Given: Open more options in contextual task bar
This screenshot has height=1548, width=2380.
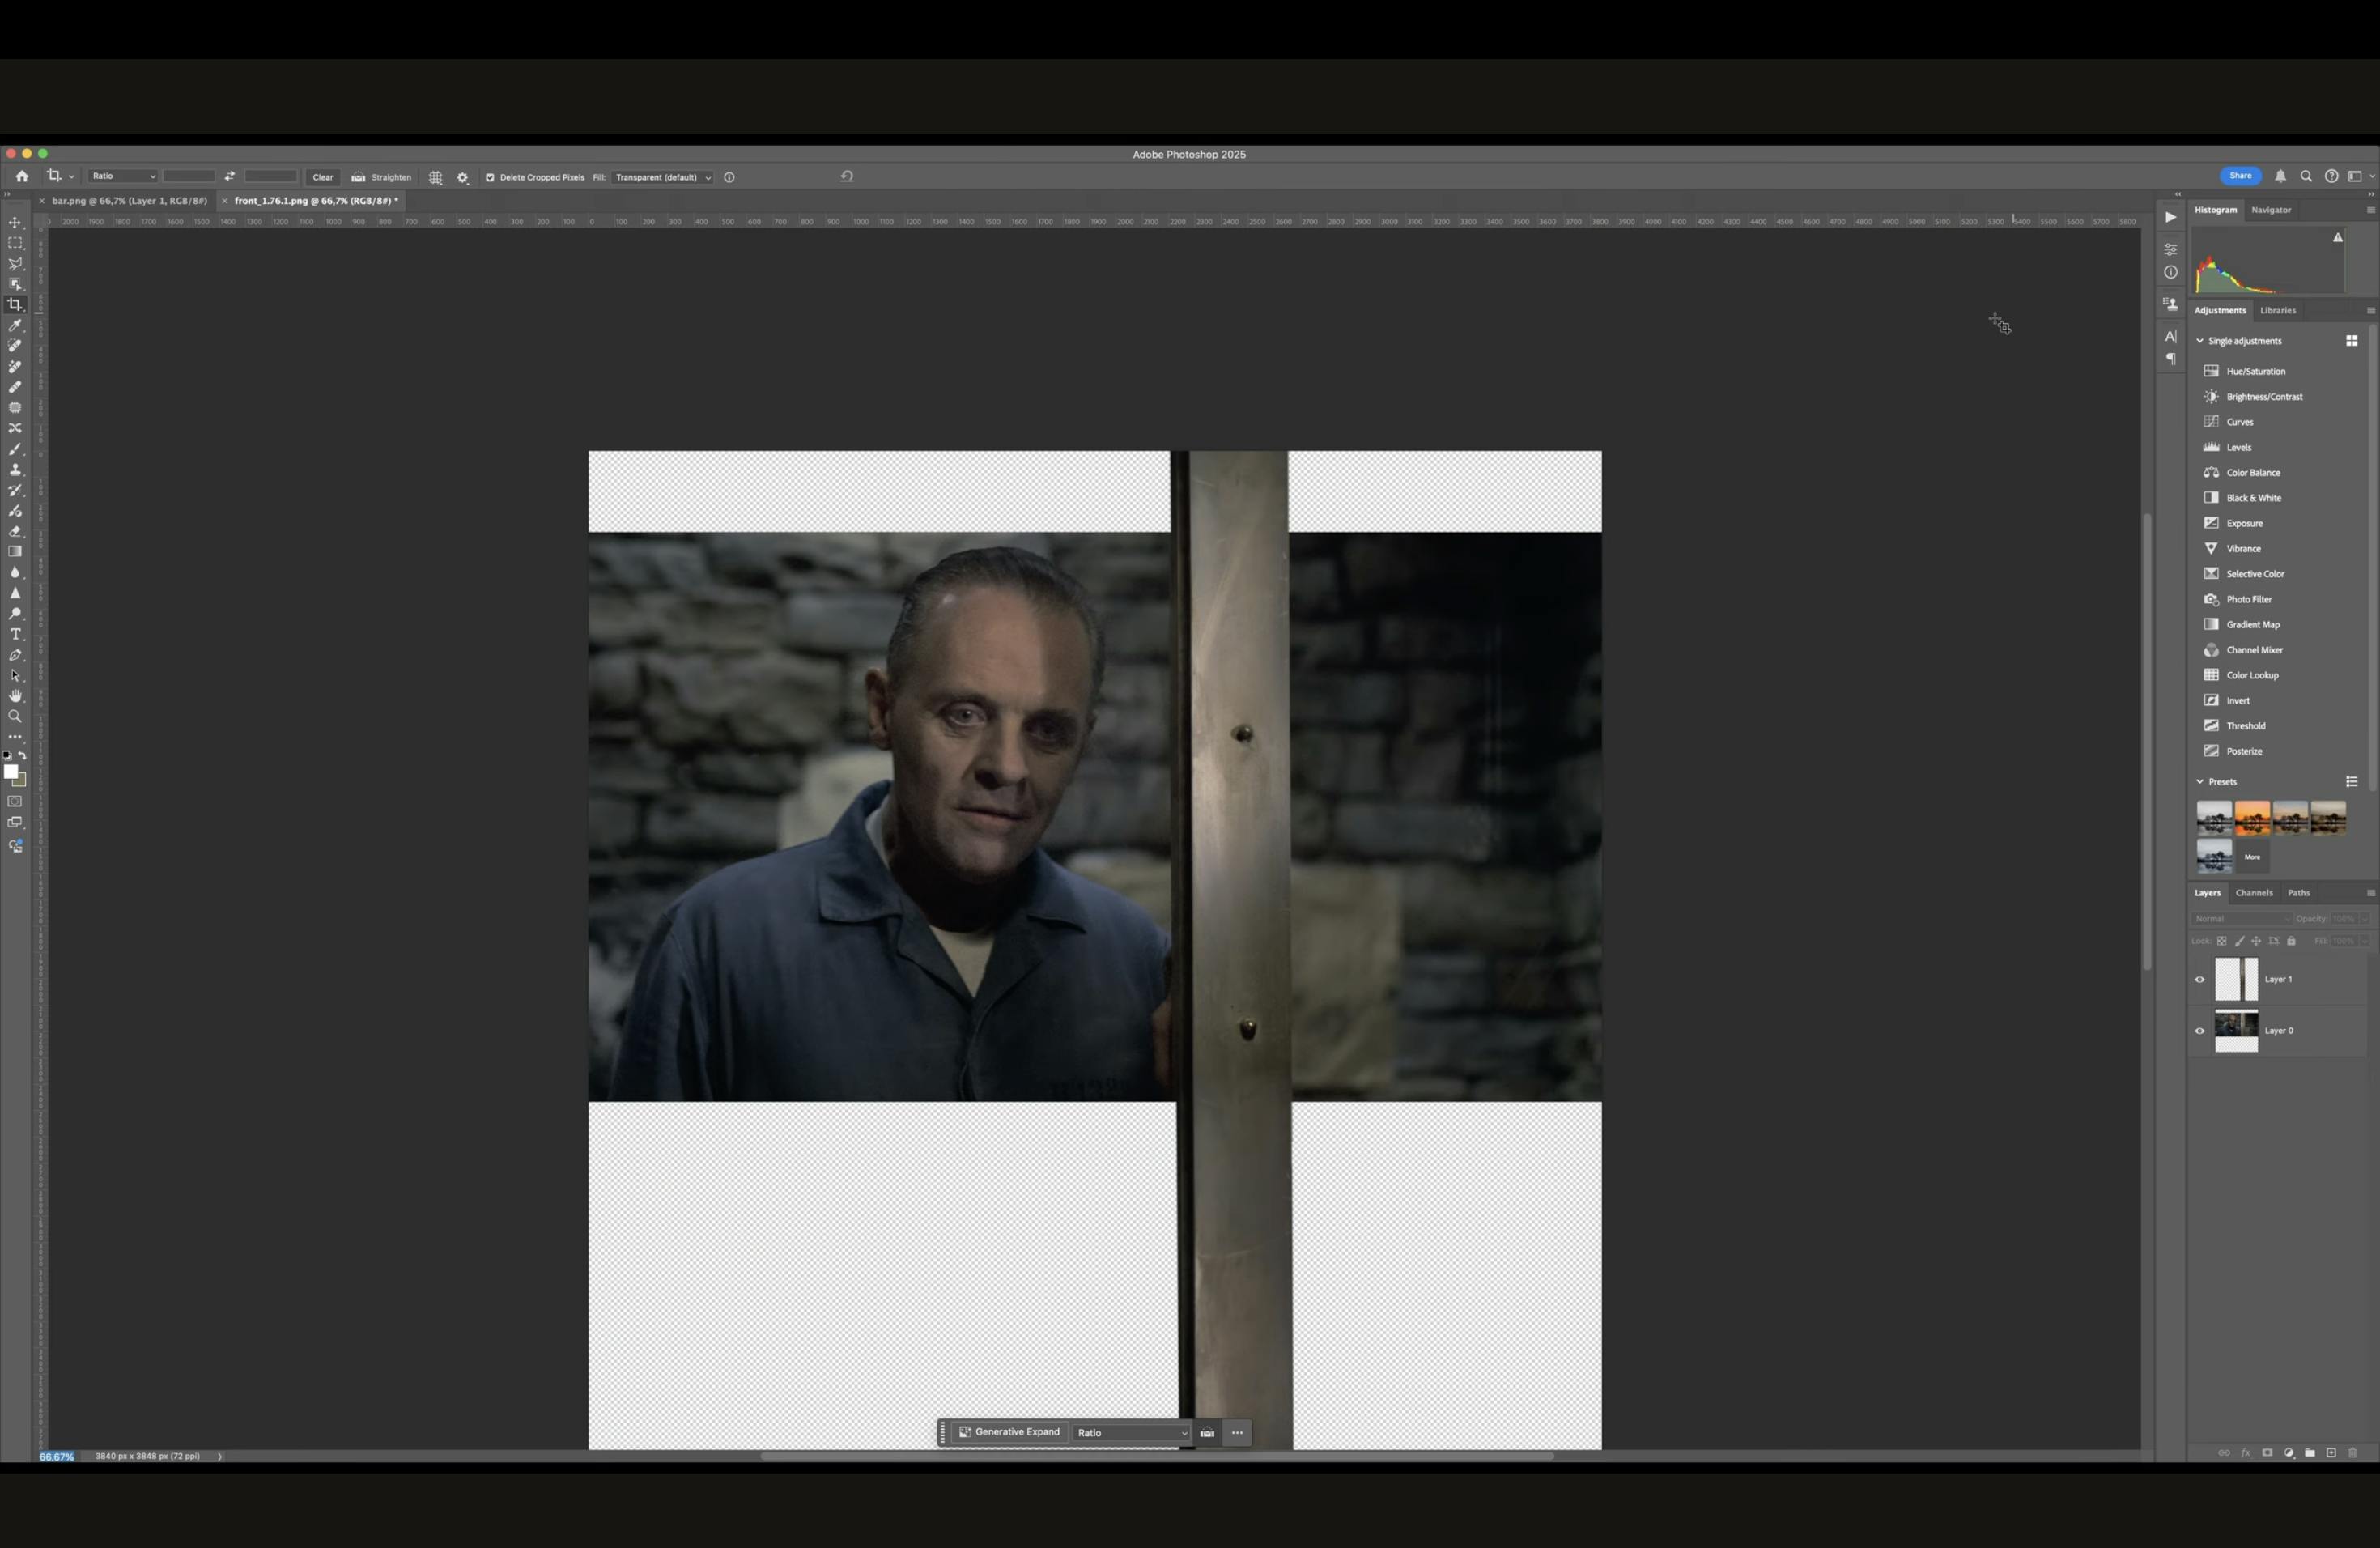Looking at the screenshot, I should tap(1238, 1433).
